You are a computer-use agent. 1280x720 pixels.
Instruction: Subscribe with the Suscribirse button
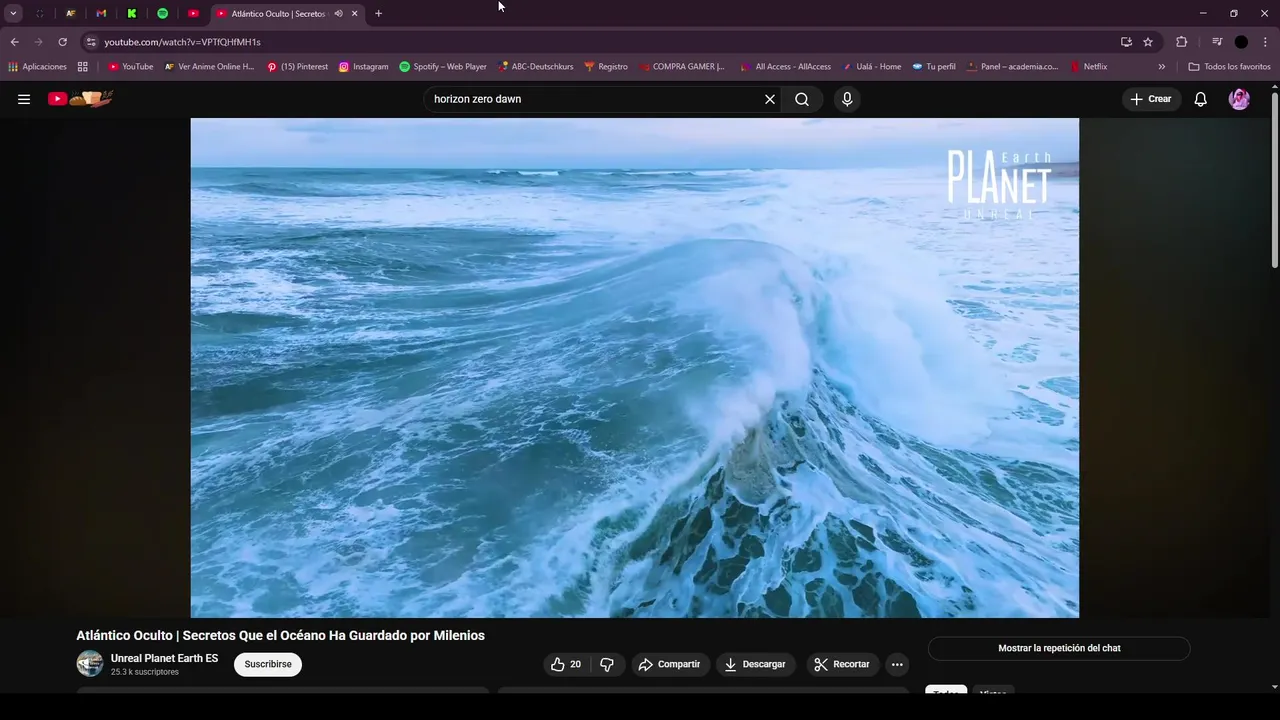point(268,664)
